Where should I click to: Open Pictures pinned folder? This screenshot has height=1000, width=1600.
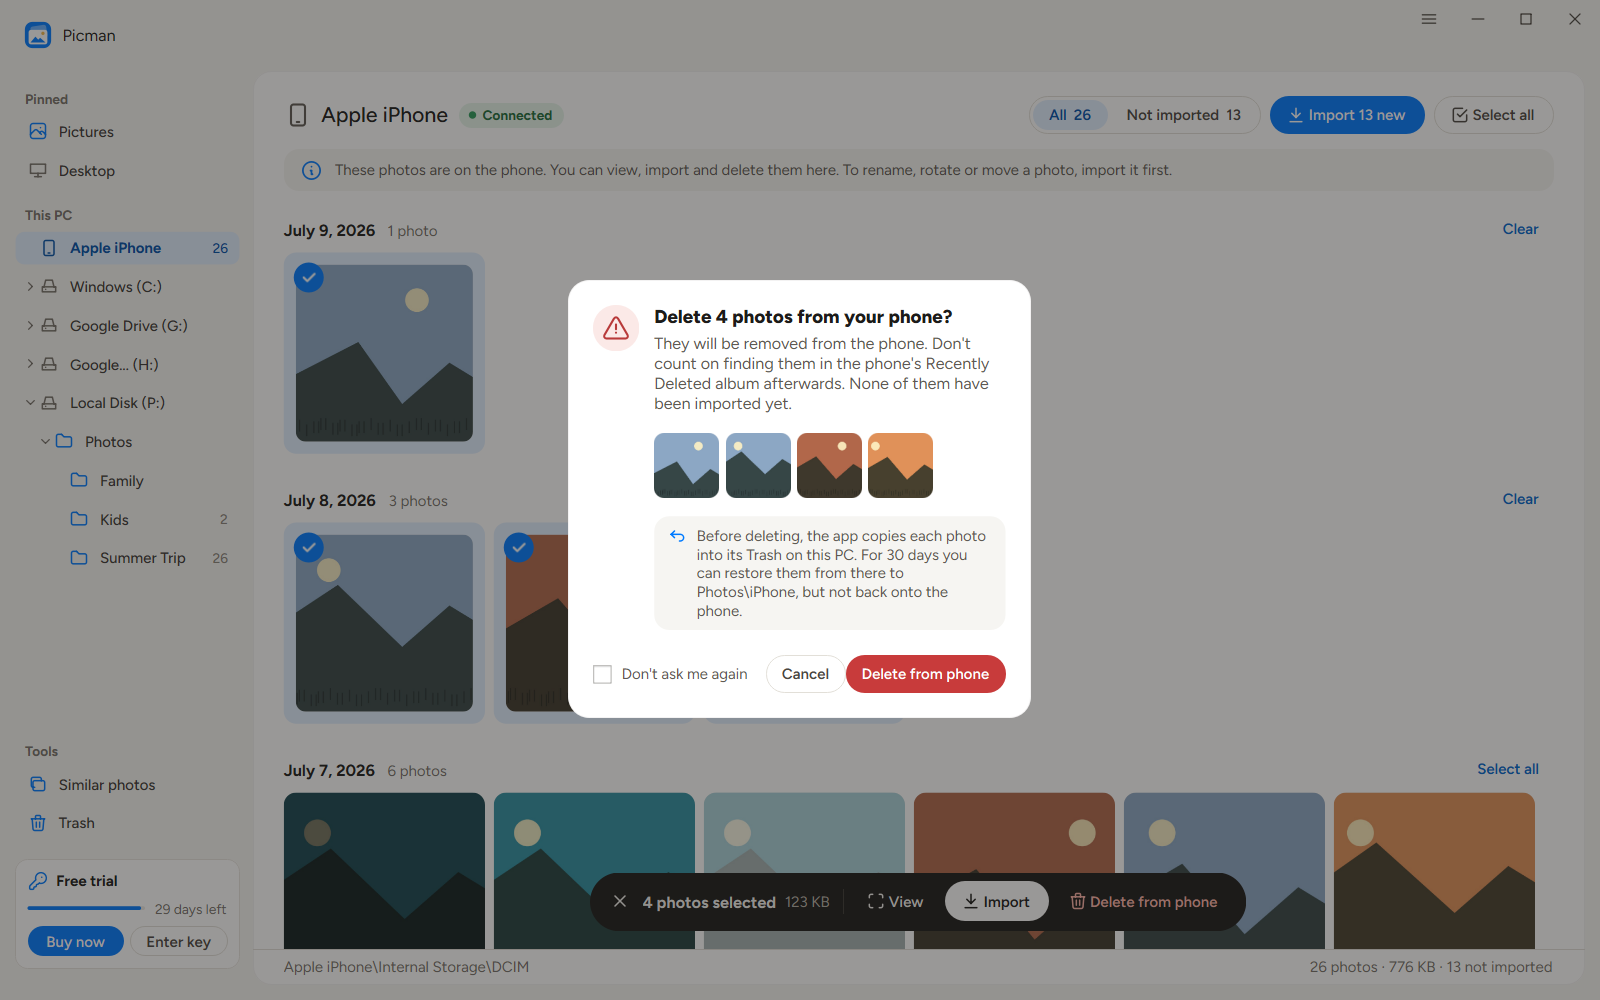pyautogui.click(x=127, y=132)
